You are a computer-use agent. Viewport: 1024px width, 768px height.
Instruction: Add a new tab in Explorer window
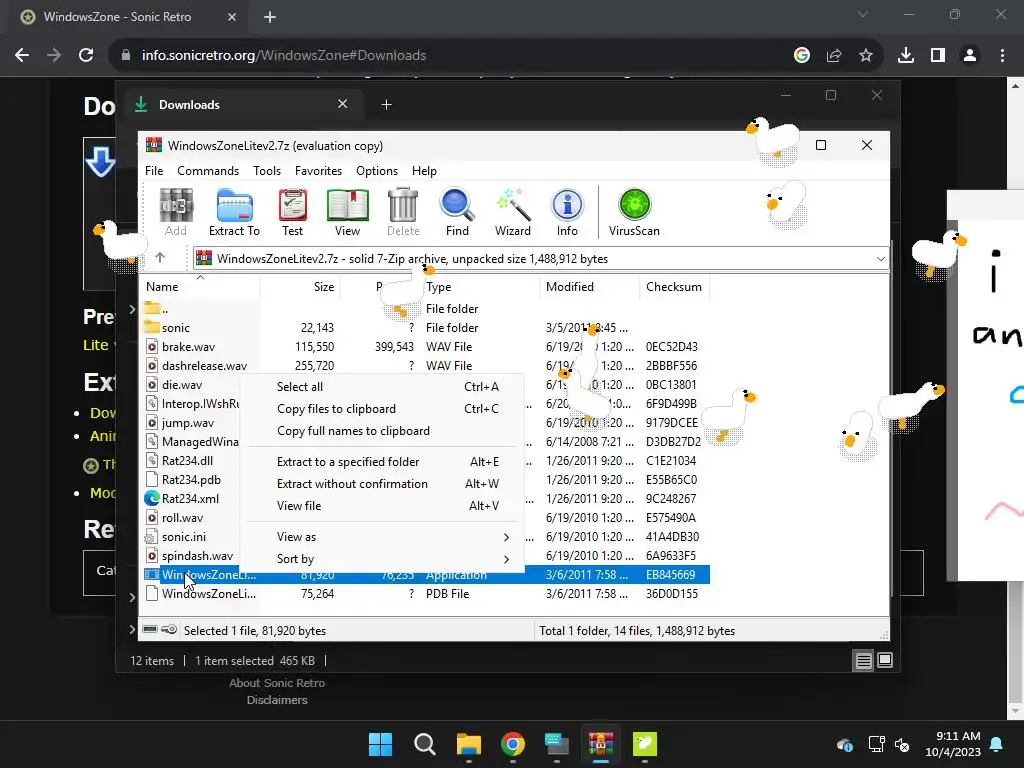(386, 104)
